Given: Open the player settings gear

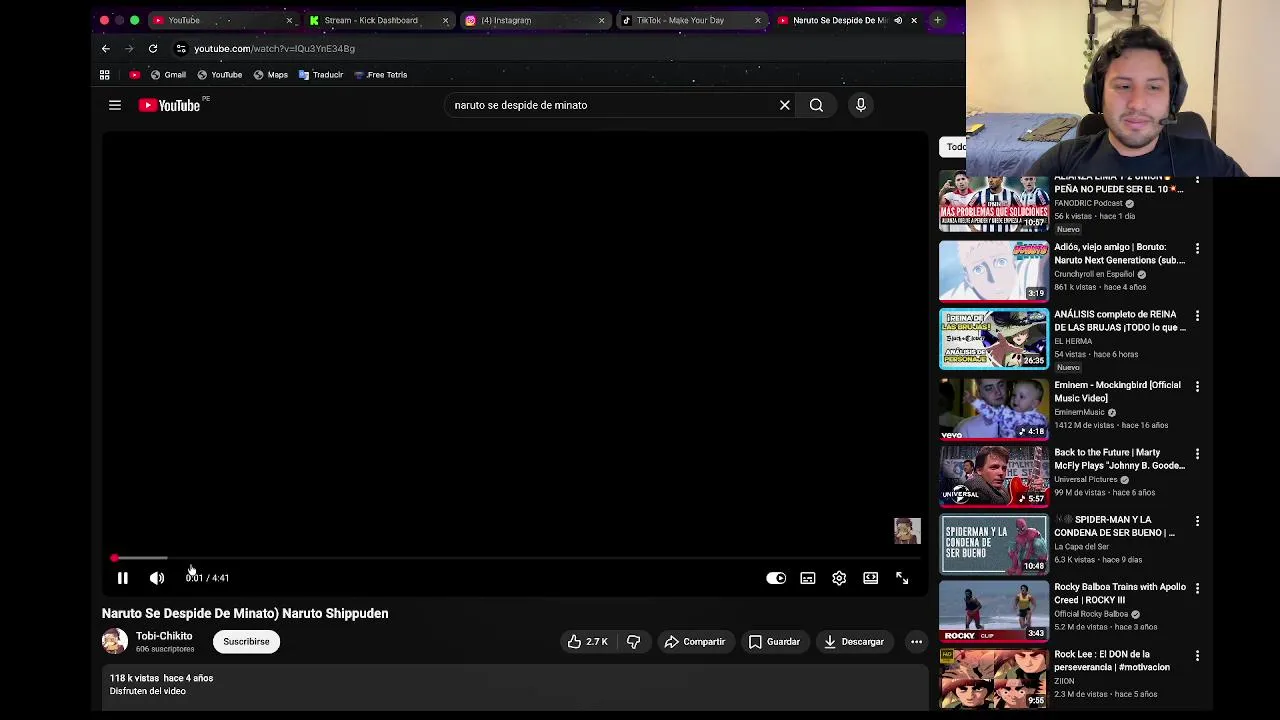Looking at the screenshot, I should coord(839,578).
